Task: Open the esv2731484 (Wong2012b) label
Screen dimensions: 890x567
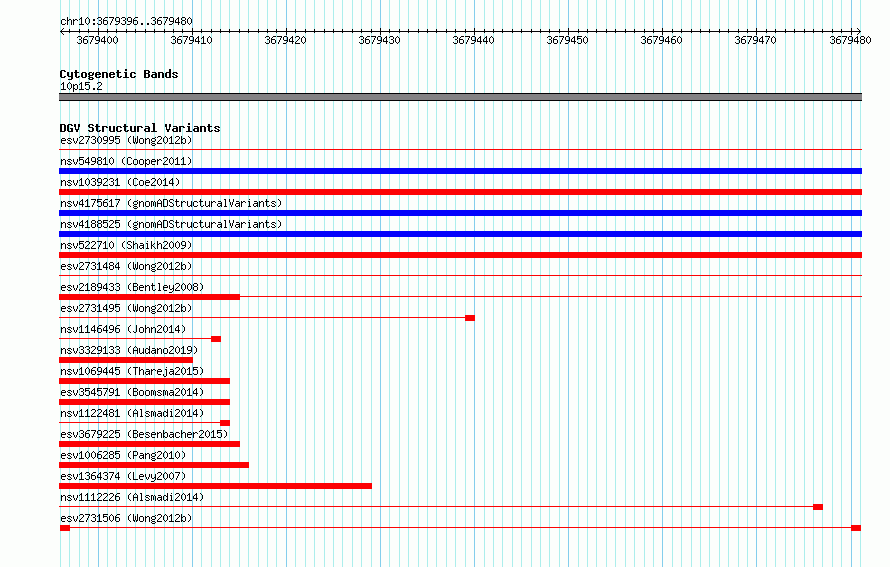Action: (126, 266)
